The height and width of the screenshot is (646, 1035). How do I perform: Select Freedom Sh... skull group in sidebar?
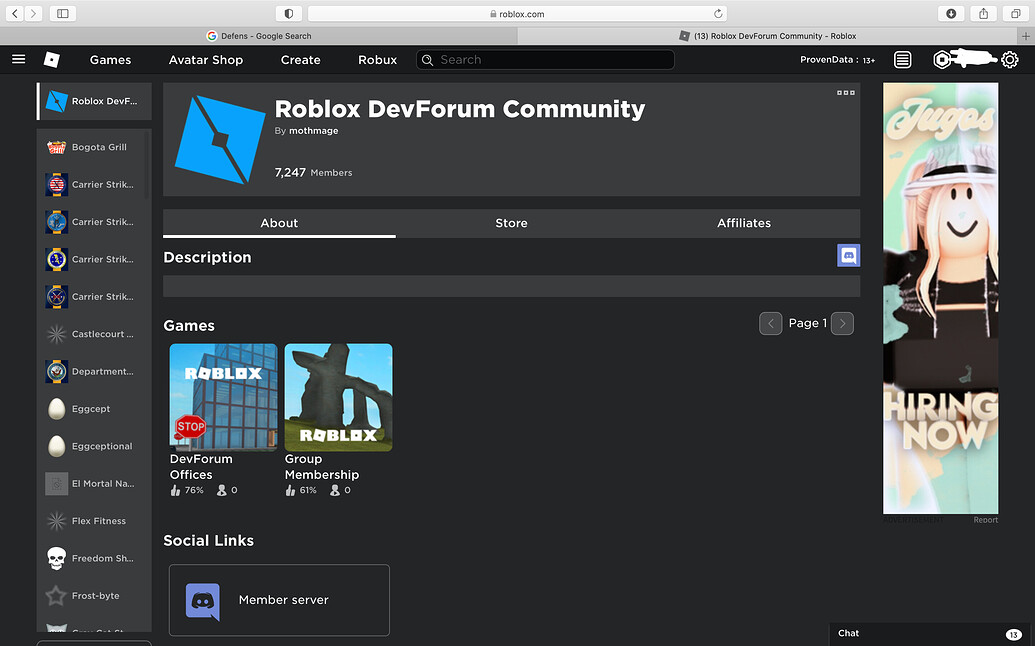coord(94,558)
